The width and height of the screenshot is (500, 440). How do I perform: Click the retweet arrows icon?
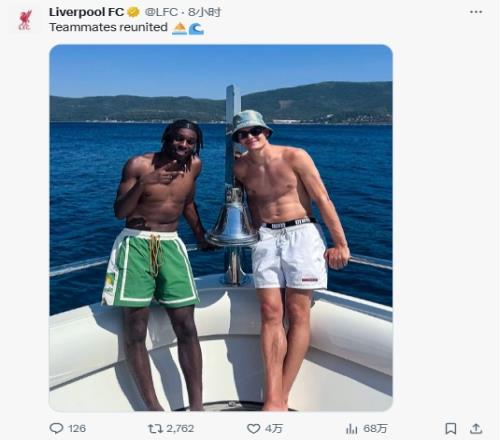coord(155,429)
